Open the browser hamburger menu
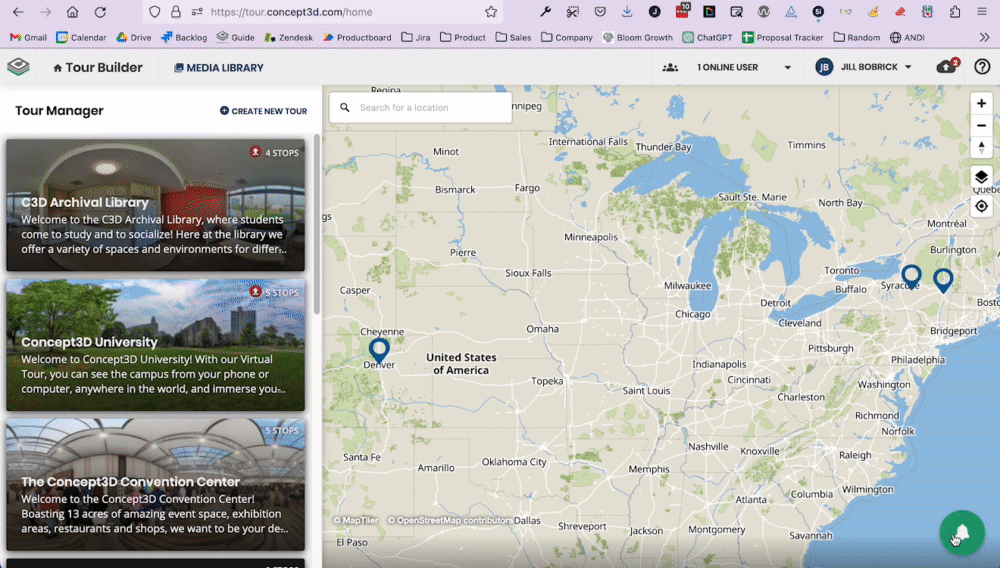This screenshot has height=568, width=1000. [982, 12]
